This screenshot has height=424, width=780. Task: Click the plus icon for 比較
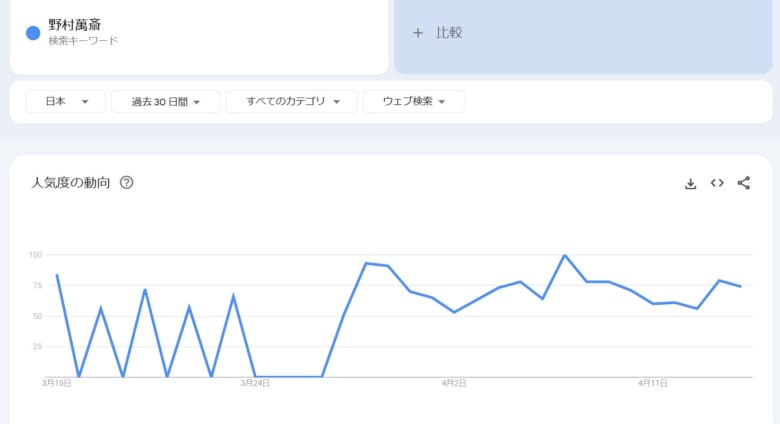point(418,33)
